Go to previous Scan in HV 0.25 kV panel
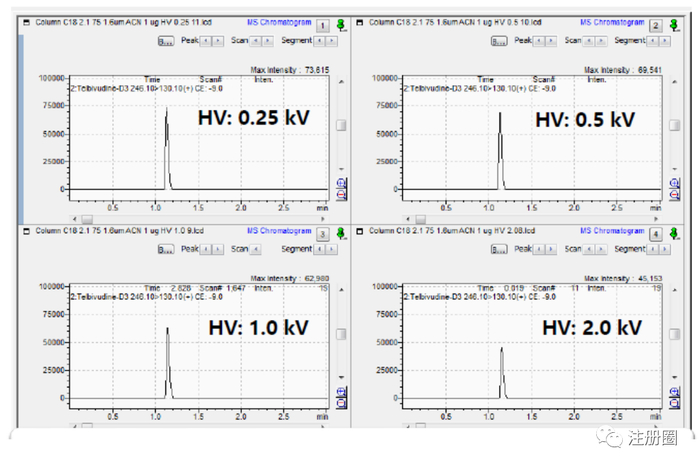 point(256,41)
